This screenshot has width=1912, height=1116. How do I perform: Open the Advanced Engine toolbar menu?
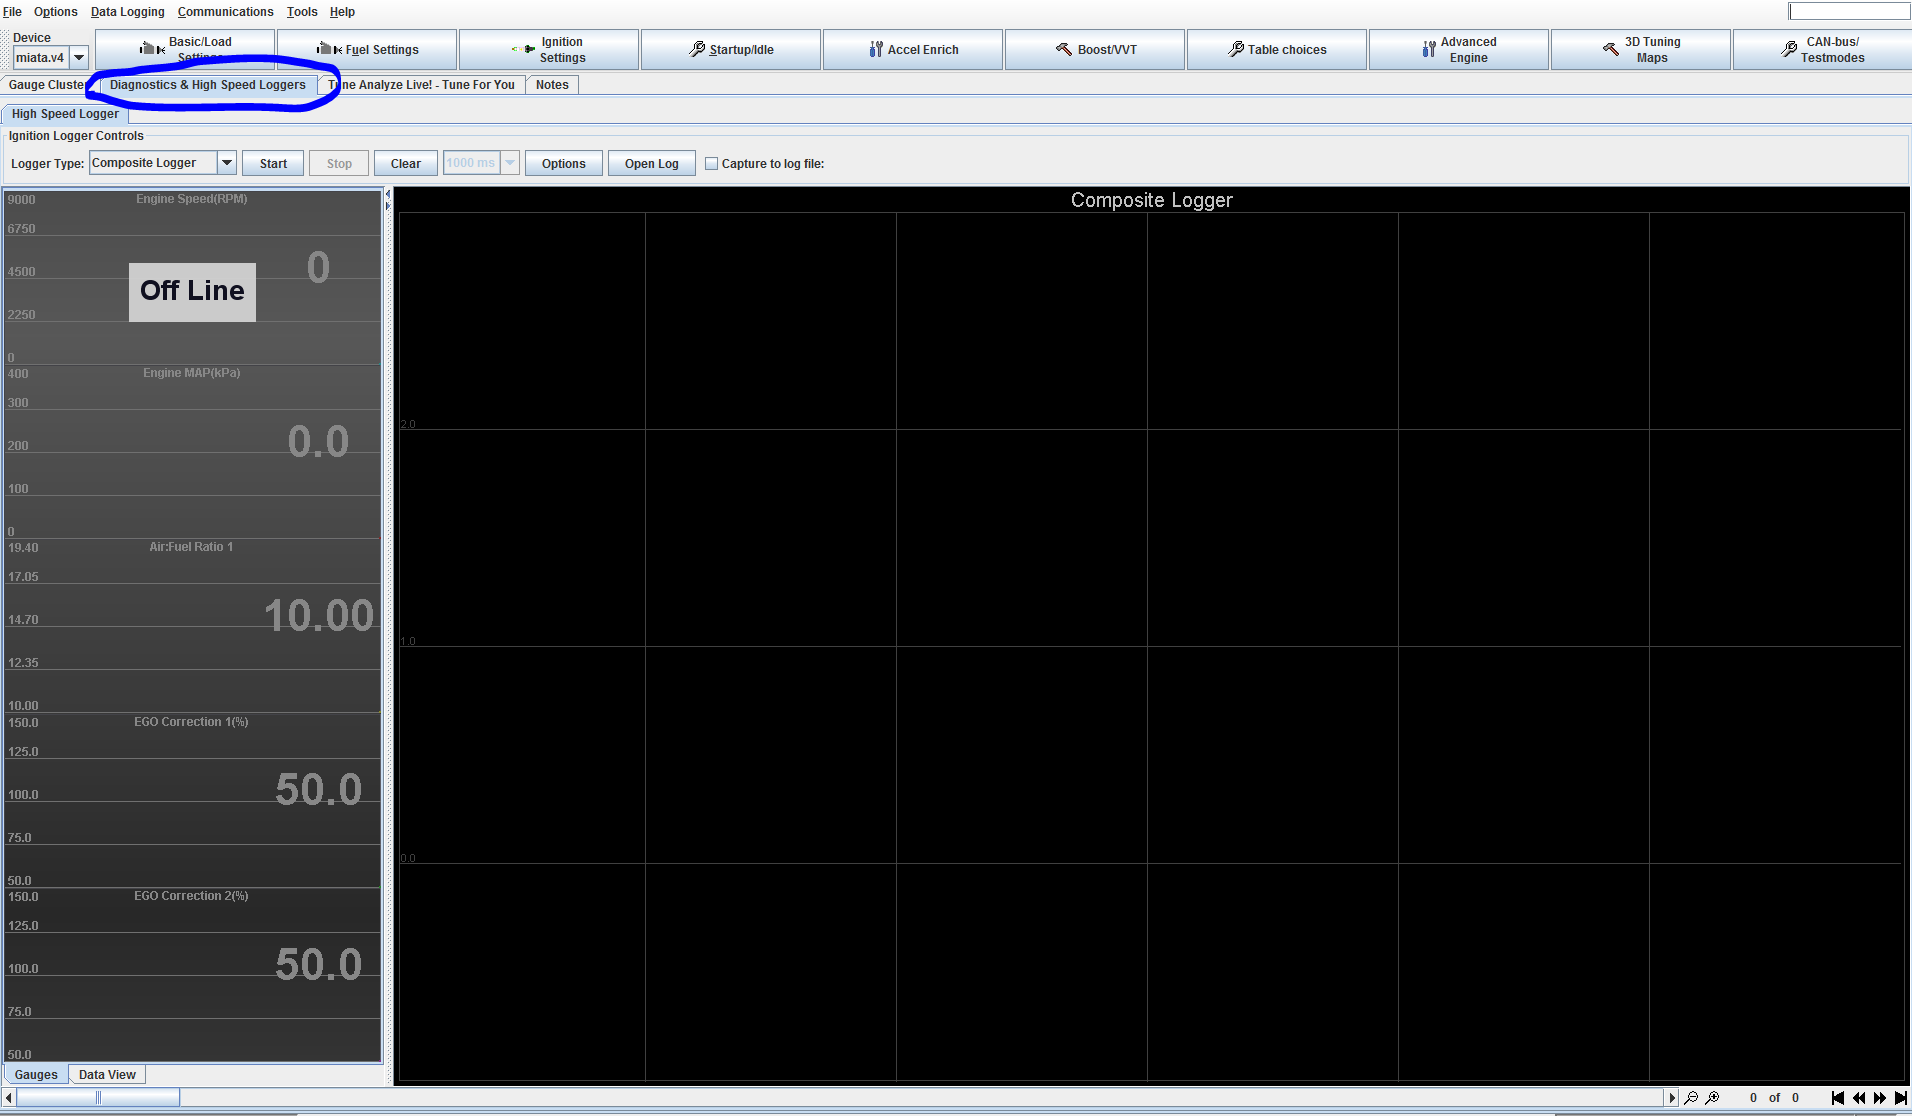coord(1459,50)
